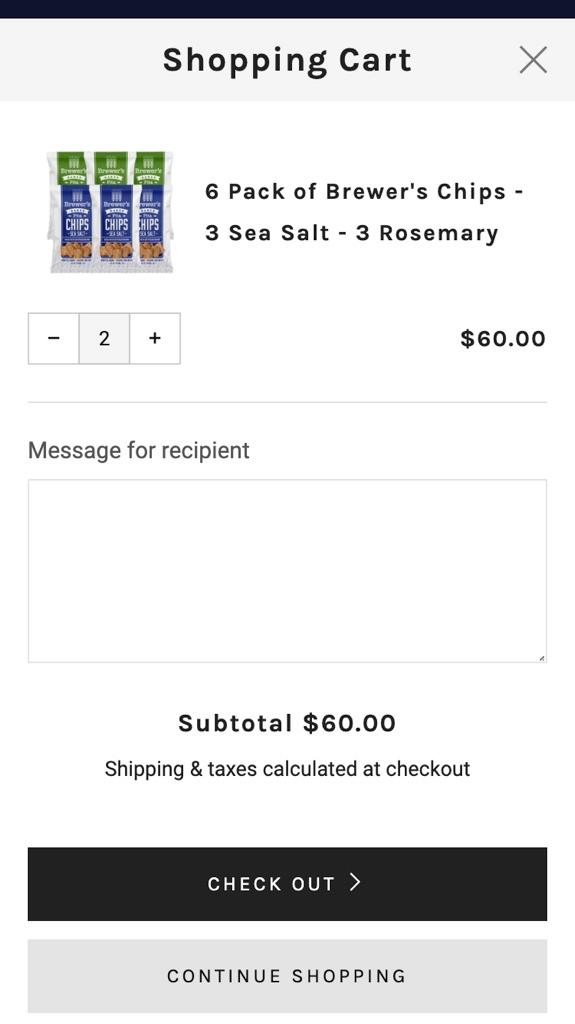Open the 6 Pack of Brewer's Chips title link
Screen dimensions: 575x1024
coord(364,212)
